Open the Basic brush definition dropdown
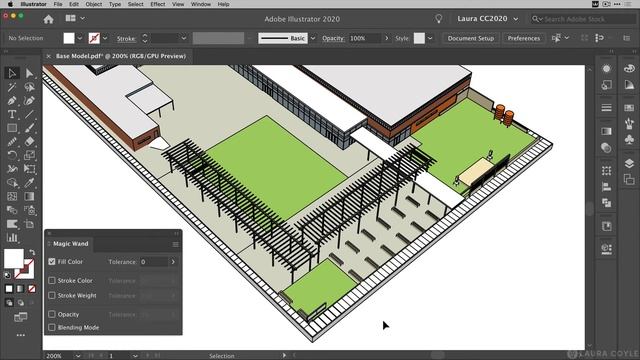Image resolution: width=640 pixels, height=360 pixels. [x=313, y=38]
